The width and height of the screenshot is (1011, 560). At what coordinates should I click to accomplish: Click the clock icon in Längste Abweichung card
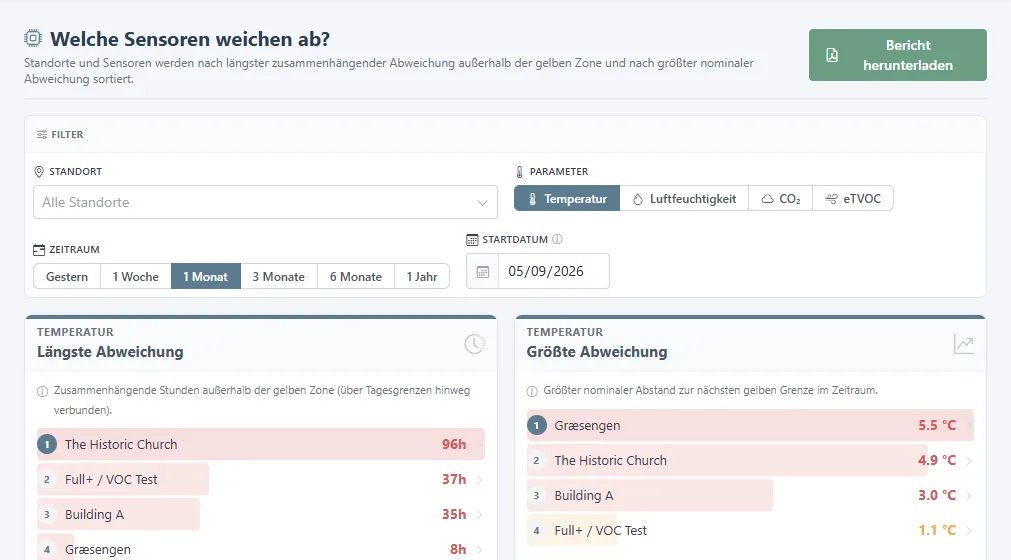[x=475, y=343]
